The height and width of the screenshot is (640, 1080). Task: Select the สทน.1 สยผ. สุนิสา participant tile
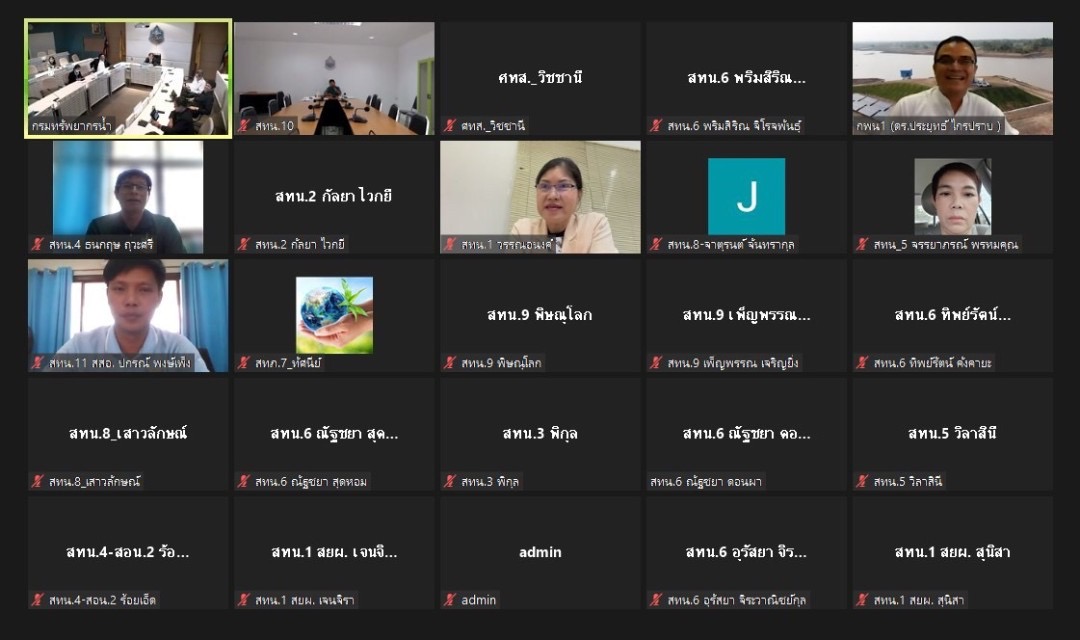[953, 553]
